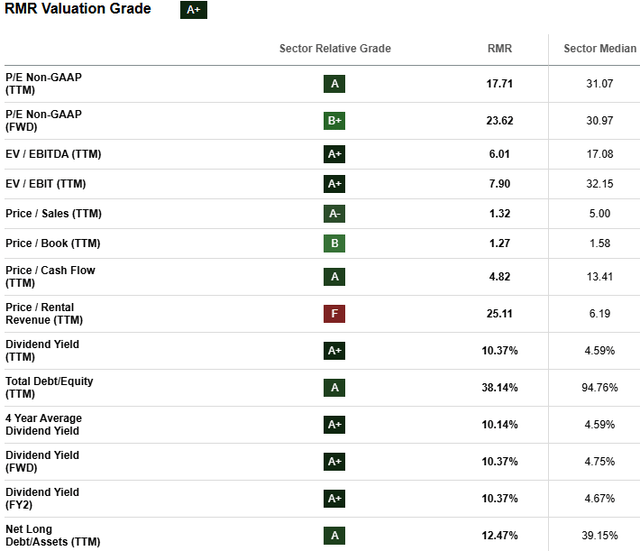This screenshot has height=551, width=640.
Task: Click the Sector Median column header
Action: [x=600, y=49]
